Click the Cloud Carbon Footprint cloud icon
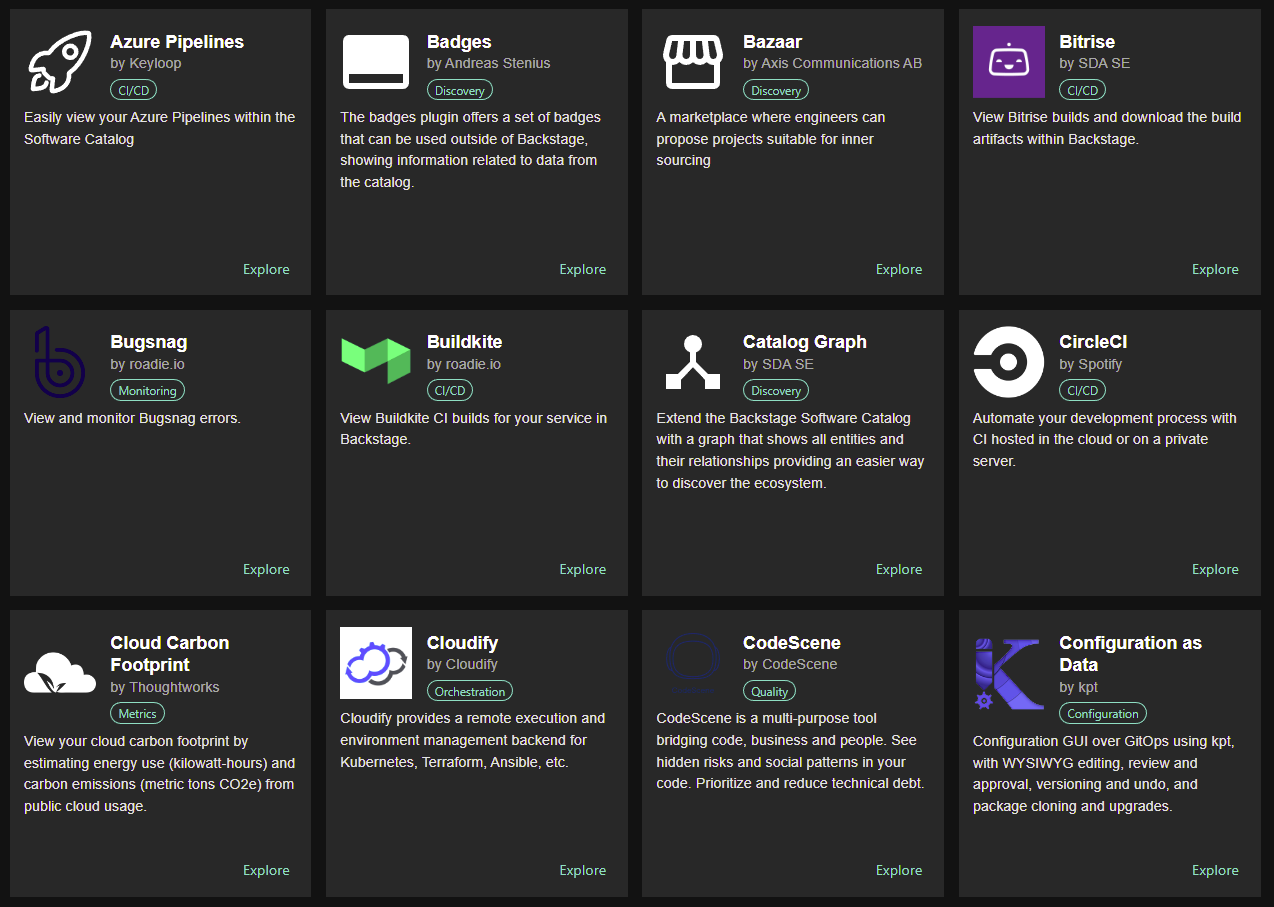The height and width of the screenshot is (907, 1274). tap(60, 673)
